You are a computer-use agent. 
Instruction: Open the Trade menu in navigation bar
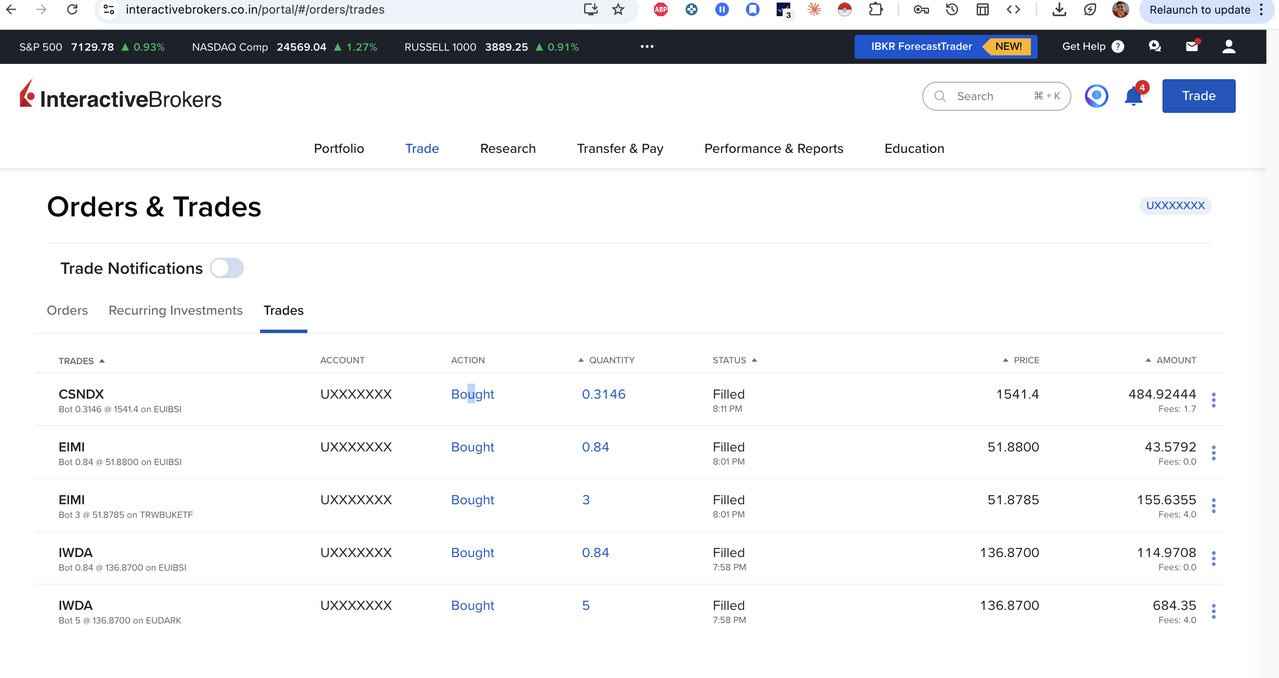point(422,148)
